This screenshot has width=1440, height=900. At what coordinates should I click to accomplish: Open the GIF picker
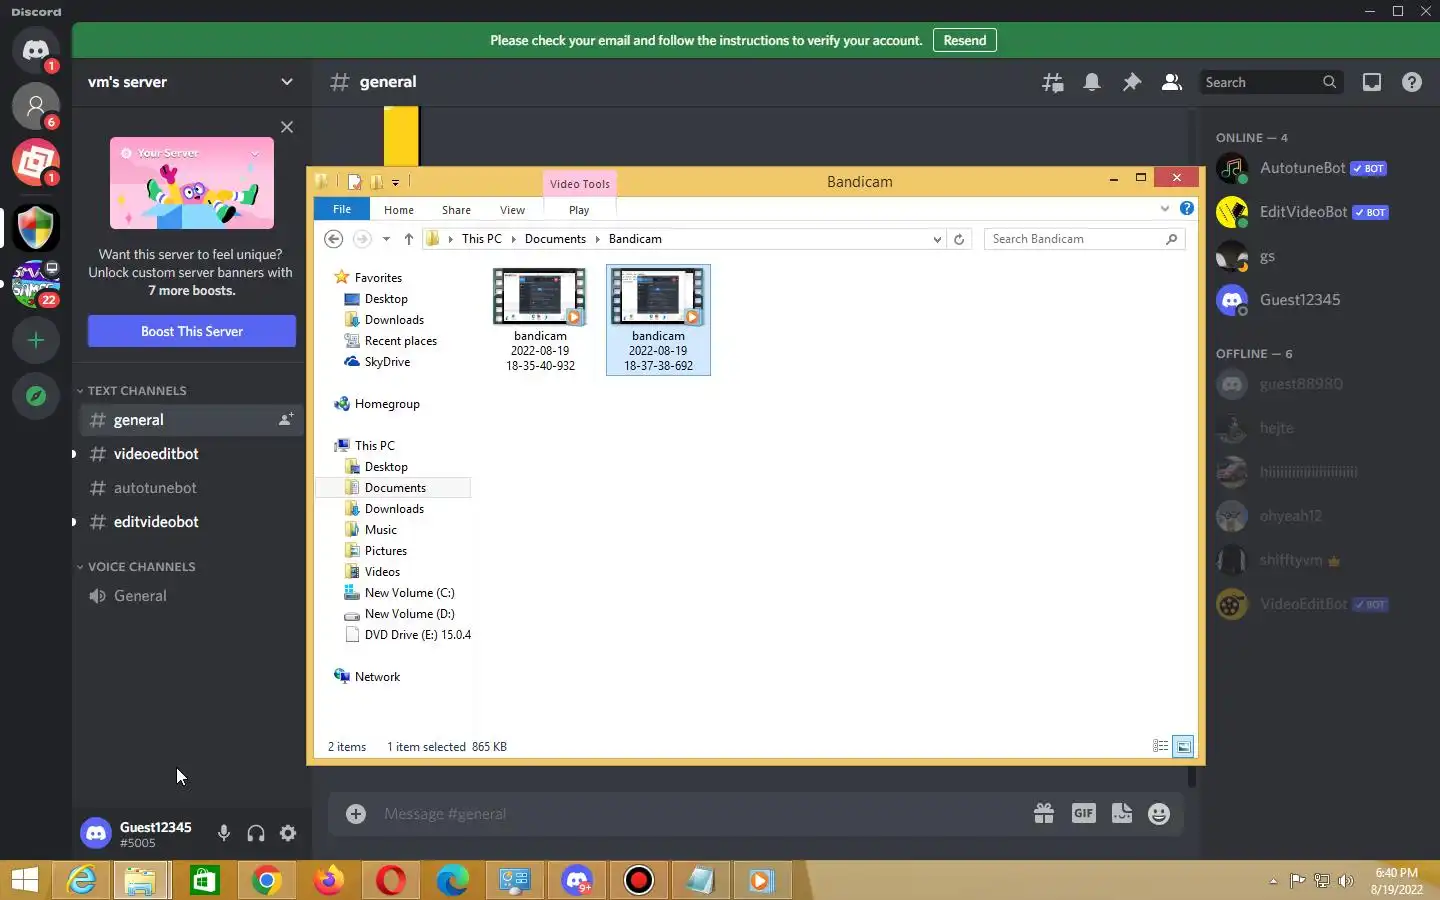[1083, 814]
